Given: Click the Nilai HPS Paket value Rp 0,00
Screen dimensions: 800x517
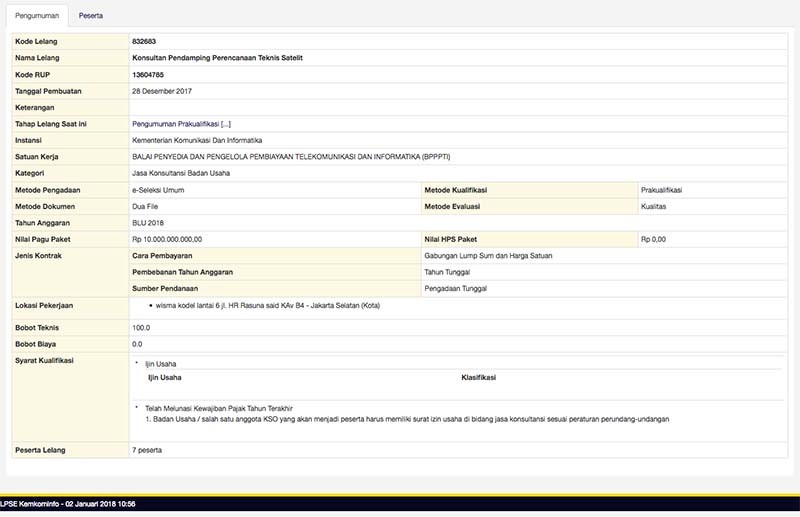Looking at the screenshot, I should point(654,239).
